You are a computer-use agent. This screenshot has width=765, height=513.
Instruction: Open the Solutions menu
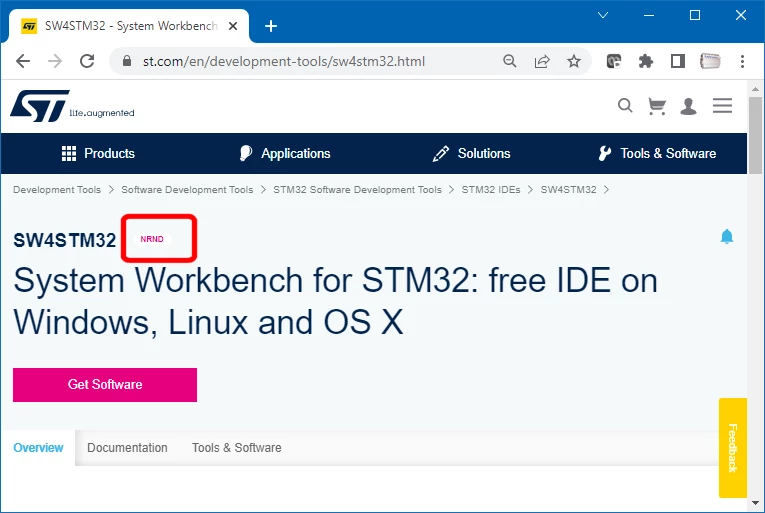pyautogui.click(x=471, y=153)
